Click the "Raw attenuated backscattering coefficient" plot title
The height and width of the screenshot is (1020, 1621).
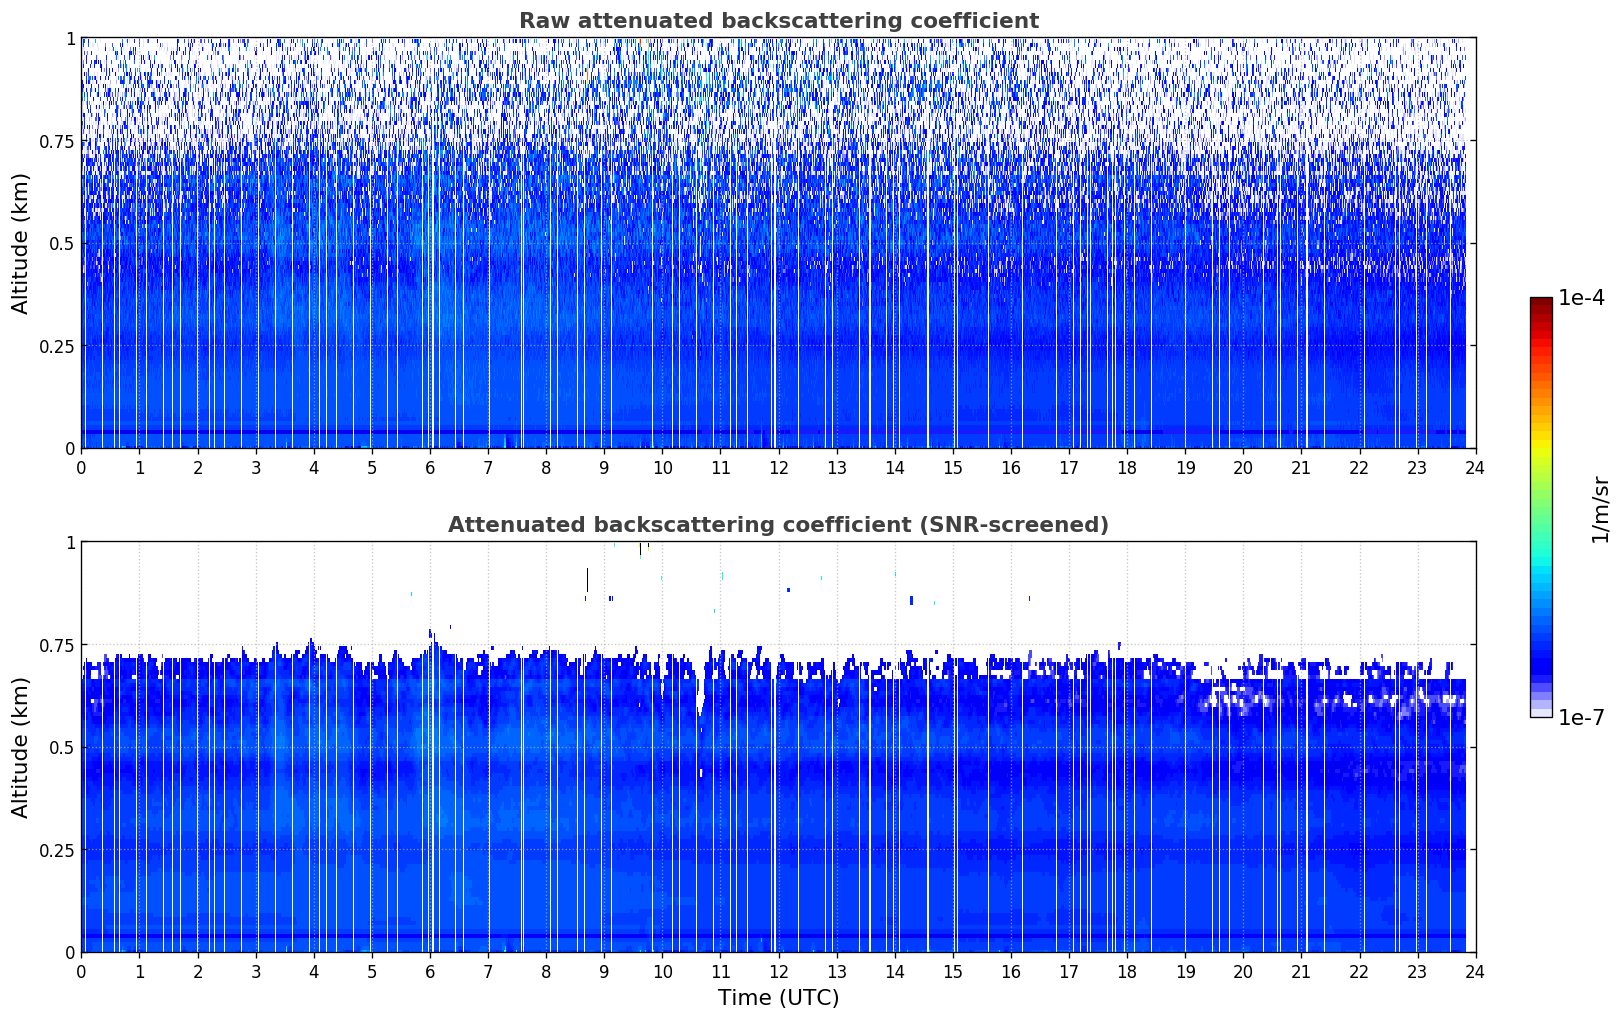click(x=778, y=21)
